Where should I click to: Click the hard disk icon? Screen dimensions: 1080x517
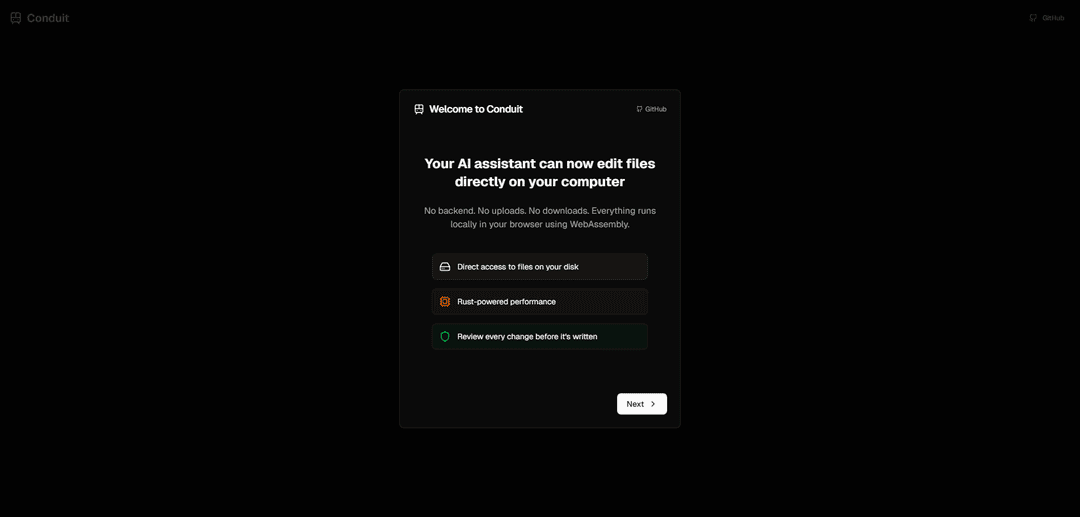445,266
